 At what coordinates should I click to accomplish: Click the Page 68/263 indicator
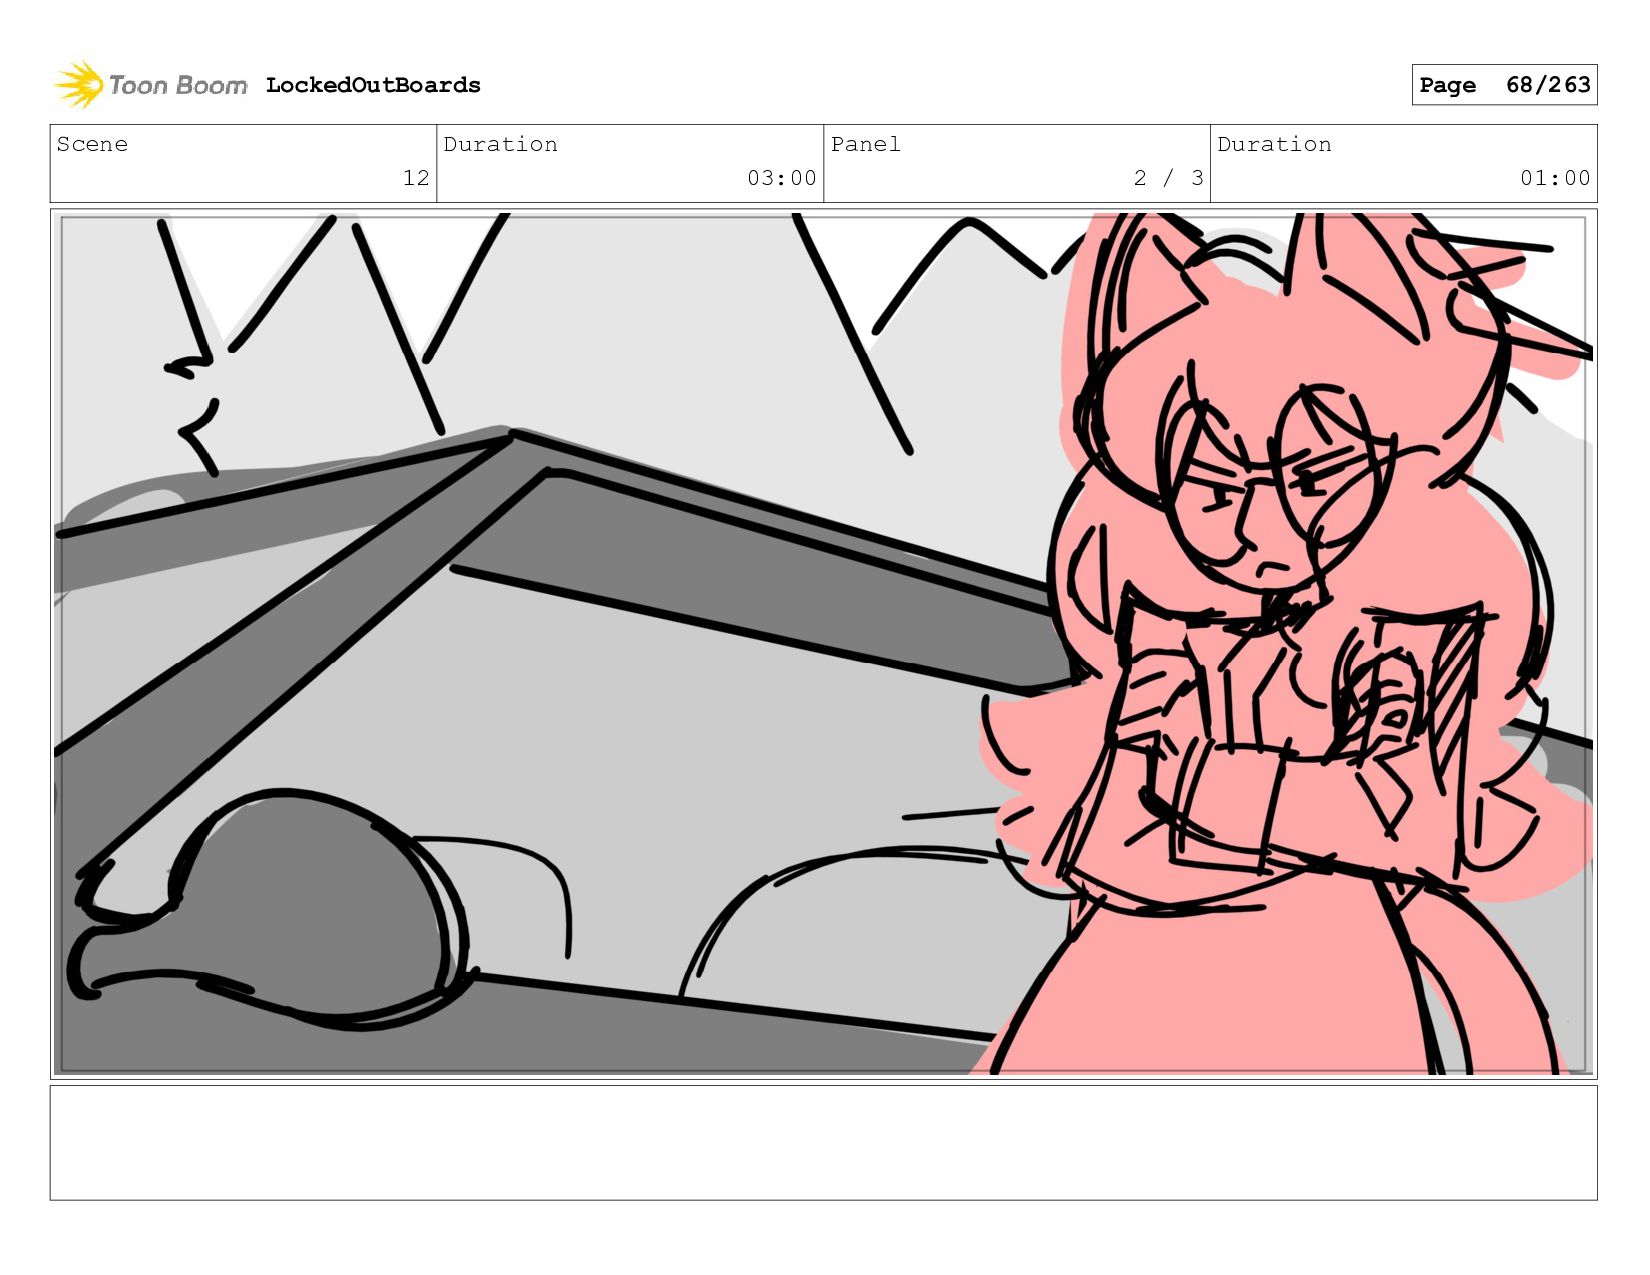click(1504, 85)
